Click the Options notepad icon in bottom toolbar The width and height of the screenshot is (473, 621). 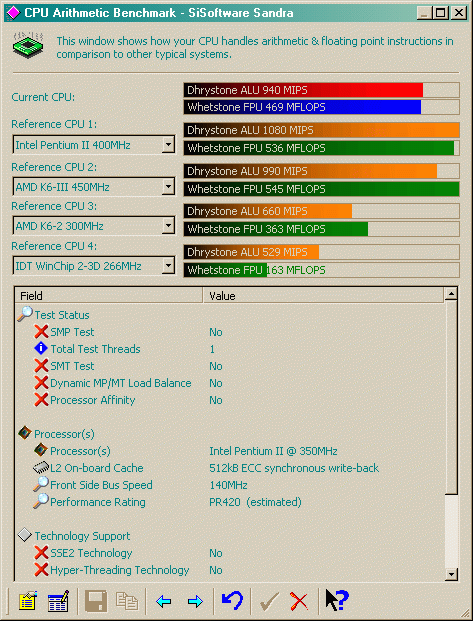click(x=28, y=602)
